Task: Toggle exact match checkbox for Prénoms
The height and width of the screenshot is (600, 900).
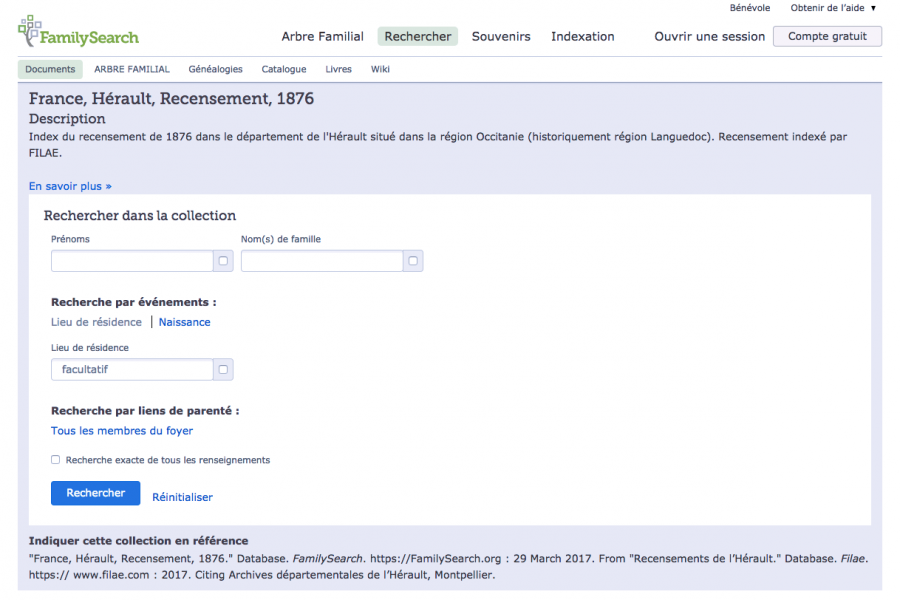Action: click(223, 261)
